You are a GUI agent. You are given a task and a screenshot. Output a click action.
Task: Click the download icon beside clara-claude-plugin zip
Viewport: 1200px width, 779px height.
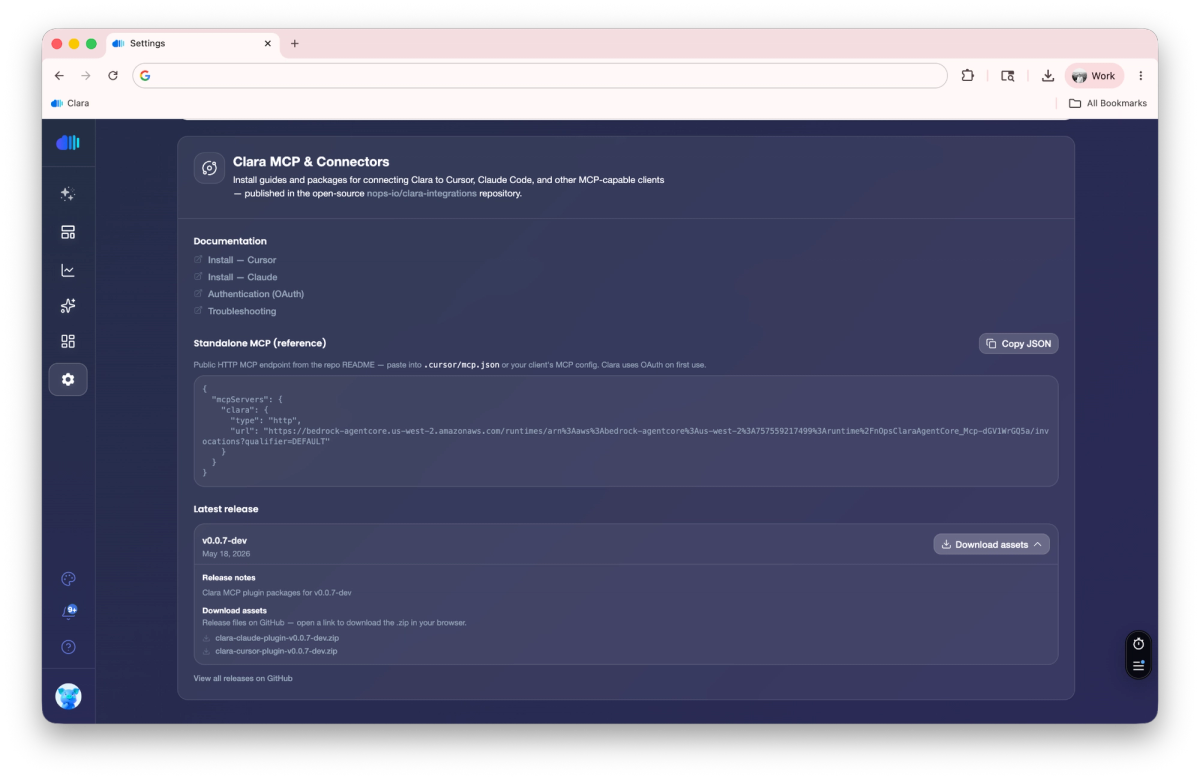(206, 637)
